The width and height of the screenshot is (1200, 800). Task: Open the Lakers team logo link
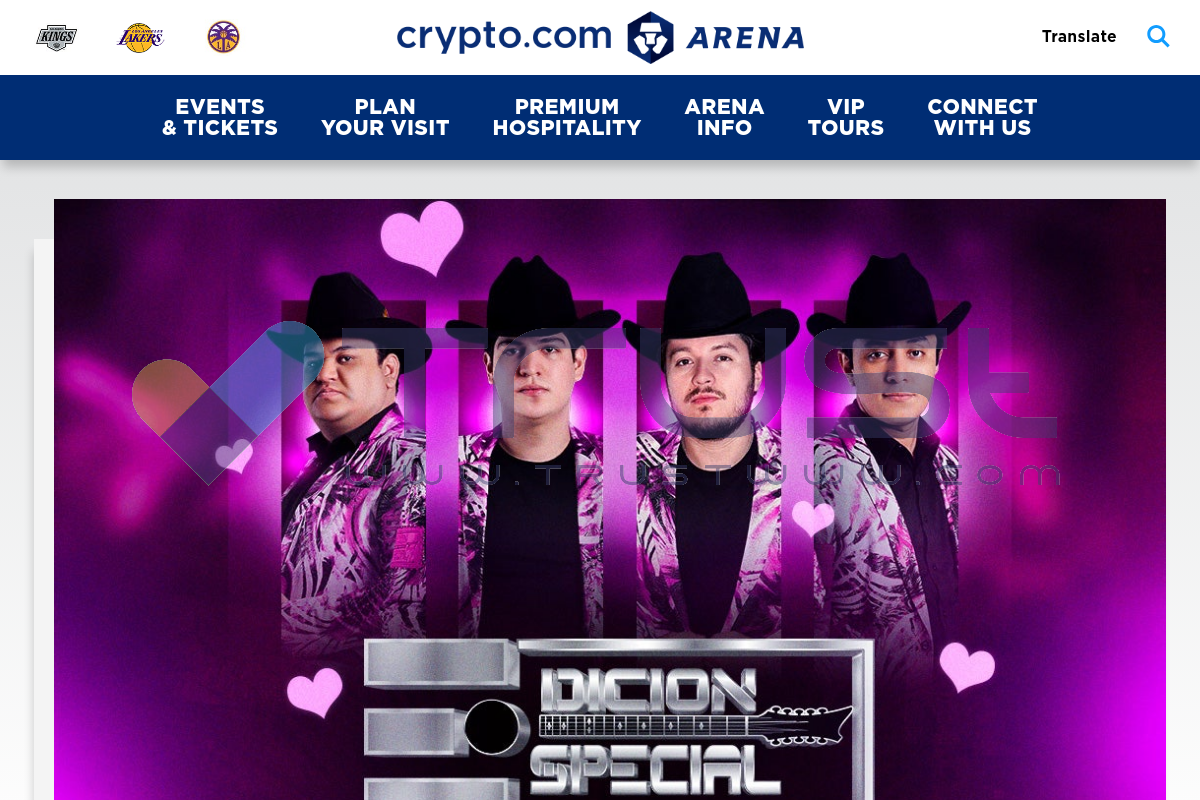140,38
